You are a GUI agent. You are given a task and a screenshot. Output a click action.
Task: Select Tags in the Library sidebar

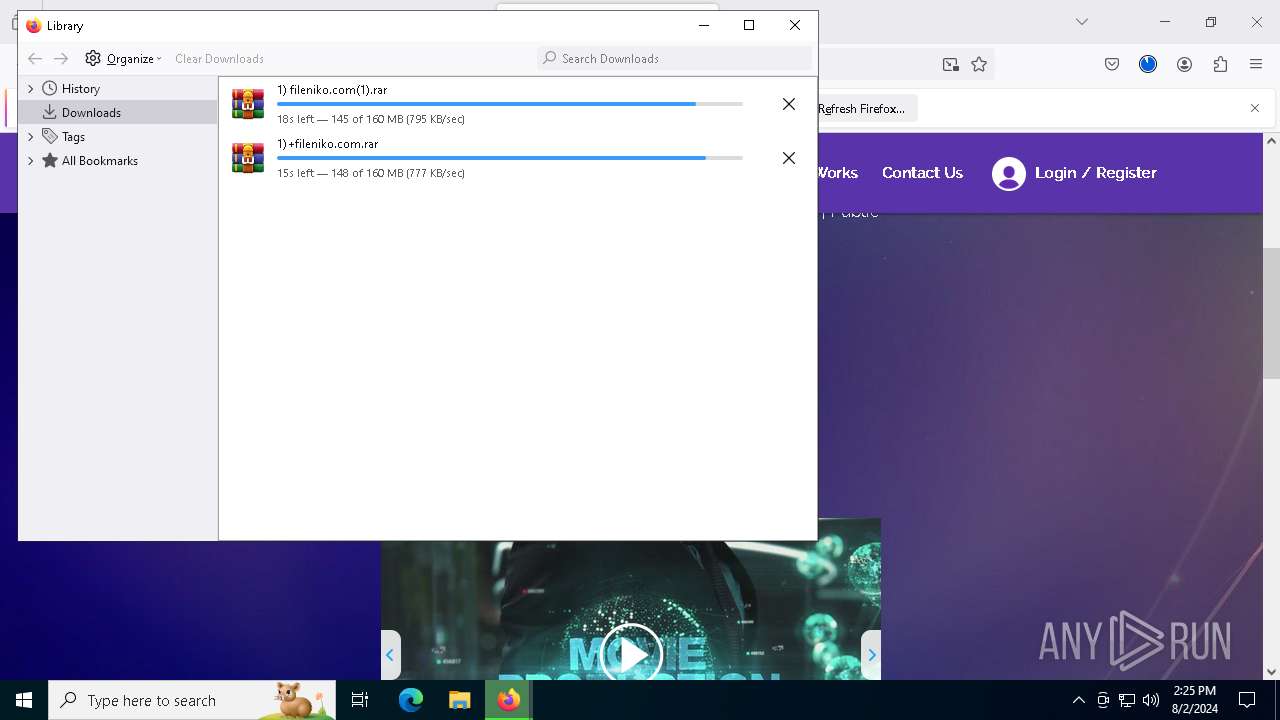pyautogui.click(x=73, y=136)
